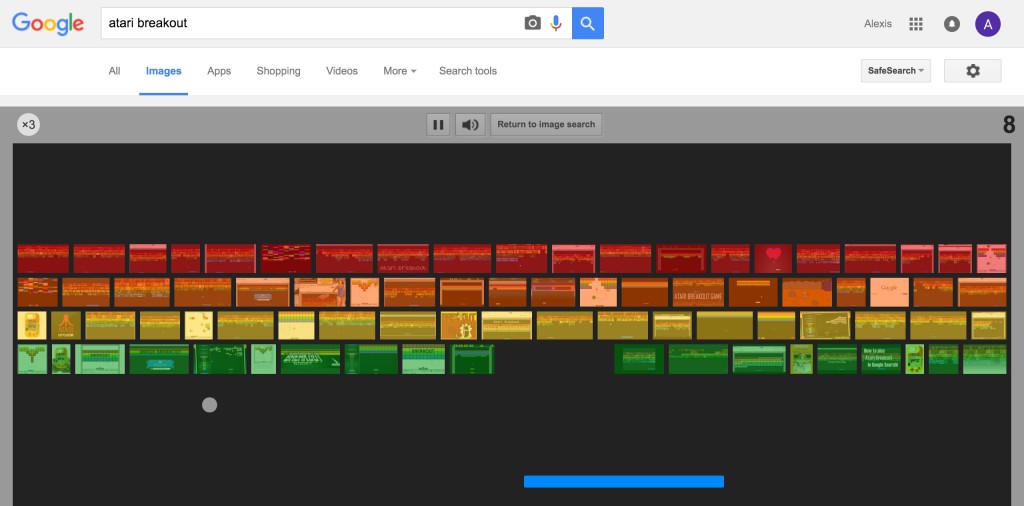Click the ATARI BREAKOUT GAME orange brick
Screen dimensions: 1024x506
tap(698, 293)
